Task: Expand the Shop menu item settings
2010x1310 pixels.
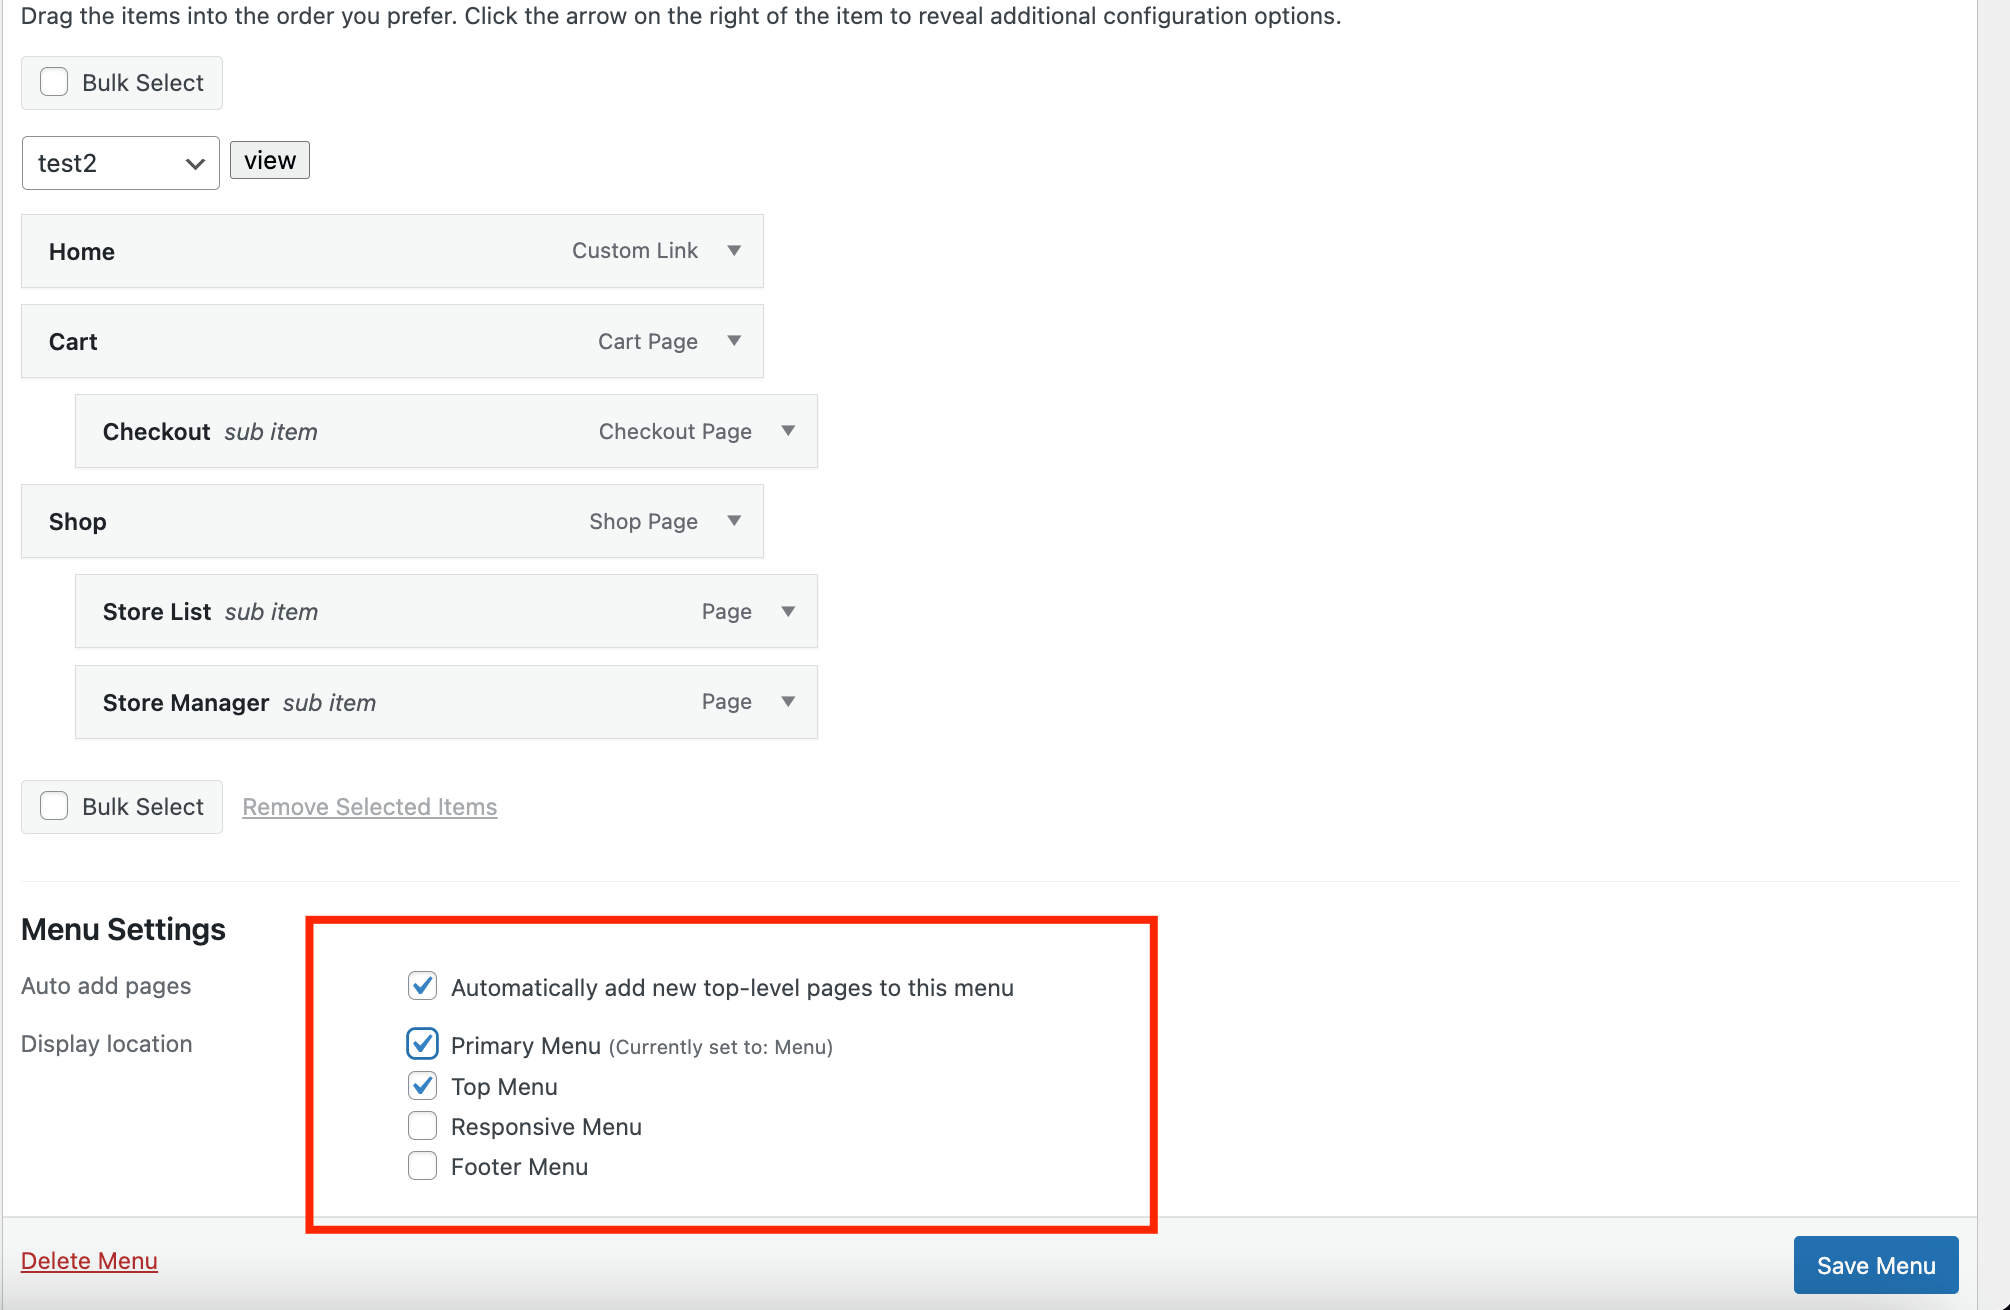Action: [733, 521]
